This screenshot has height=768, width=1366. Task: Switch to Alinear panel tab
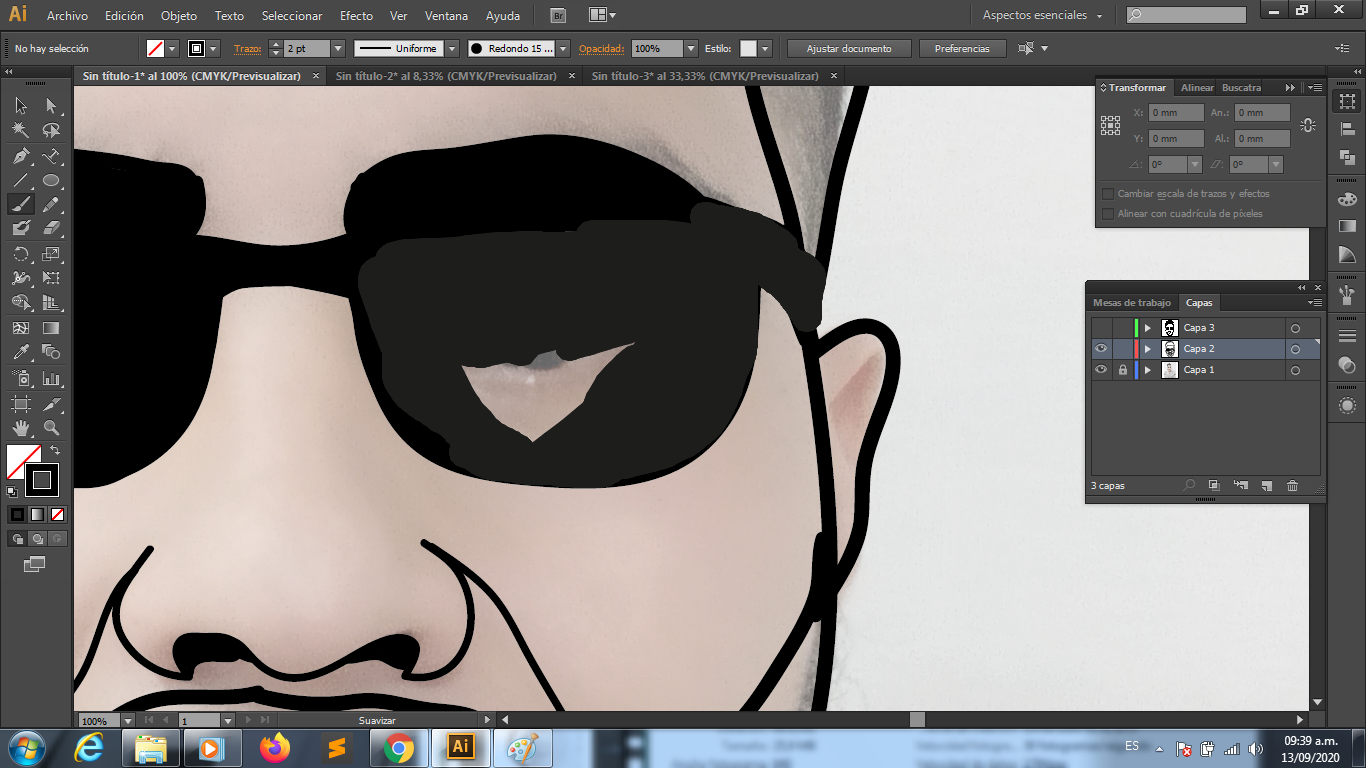pyautogui.click(x=1197, y=88)
